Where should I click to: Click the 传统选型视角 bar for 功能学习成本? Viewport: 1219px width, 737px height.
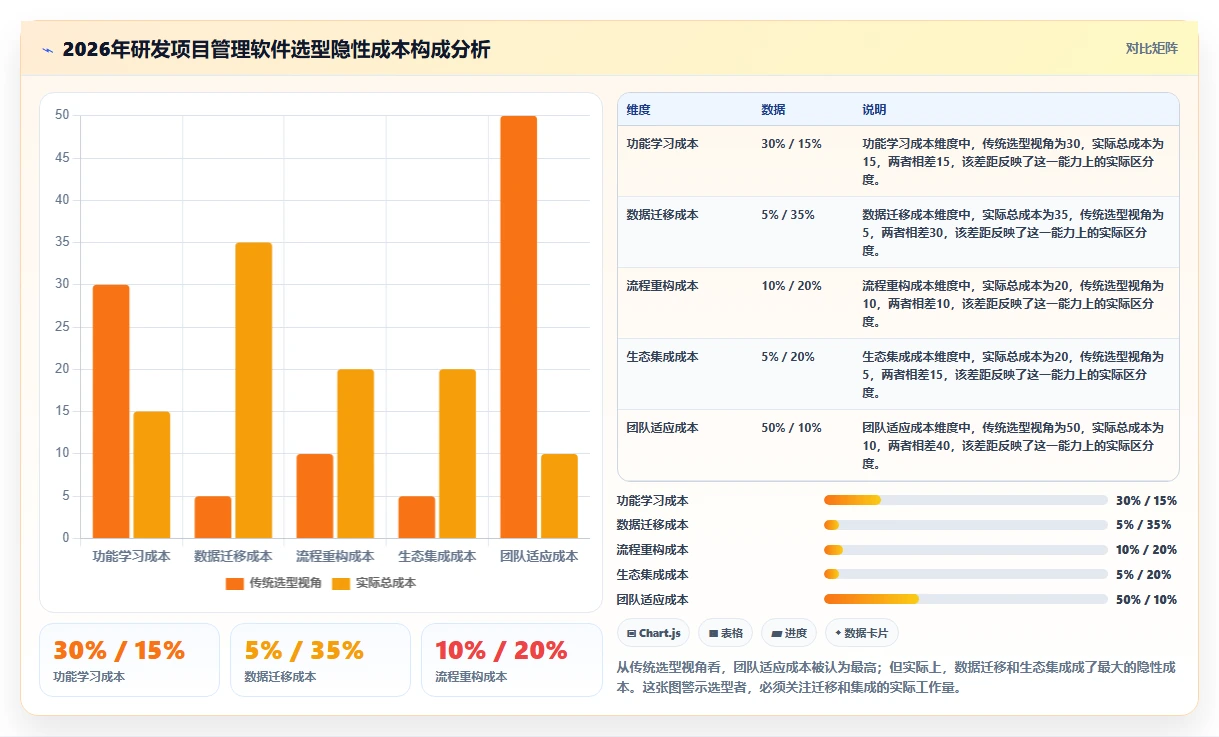[111, 411]
